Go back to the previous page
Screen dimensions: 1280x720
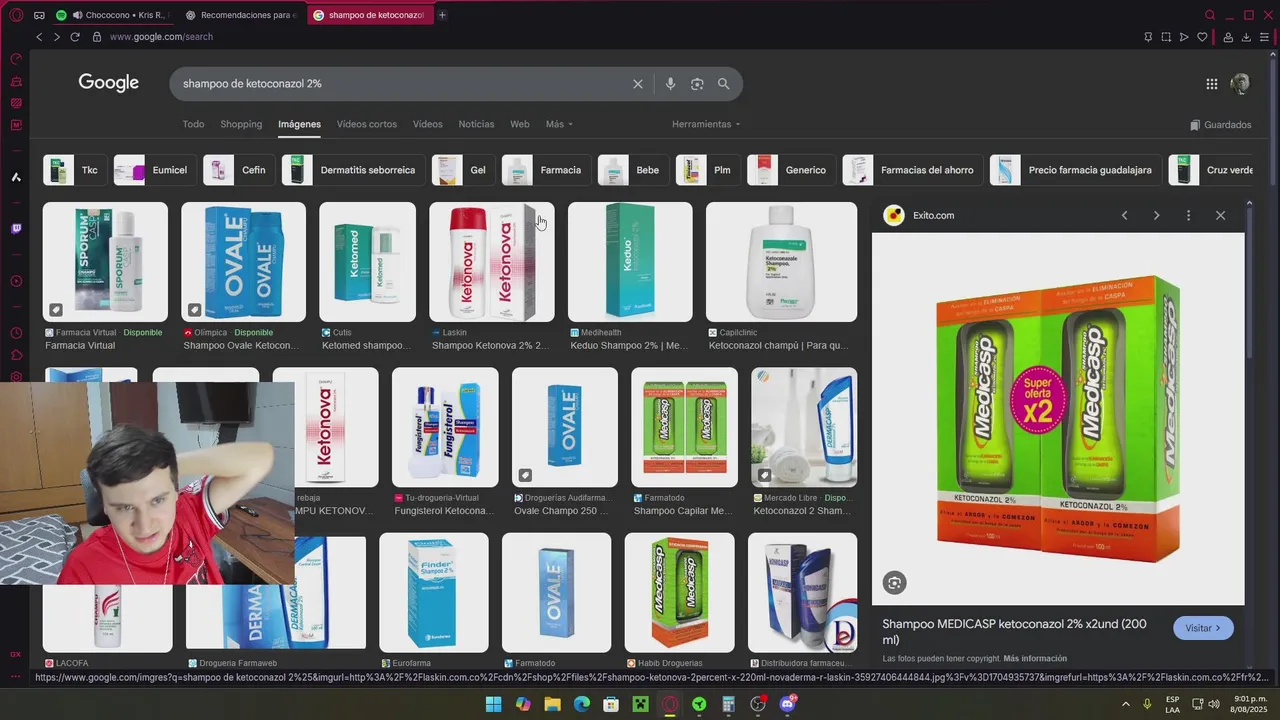tap(39, 37)
